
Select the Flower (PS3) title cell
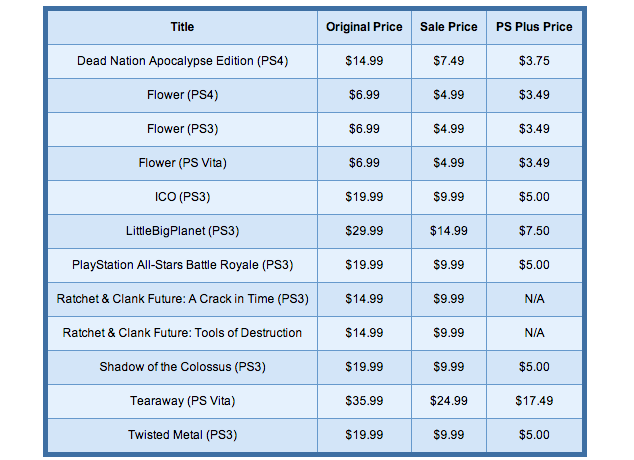point(182,129)
